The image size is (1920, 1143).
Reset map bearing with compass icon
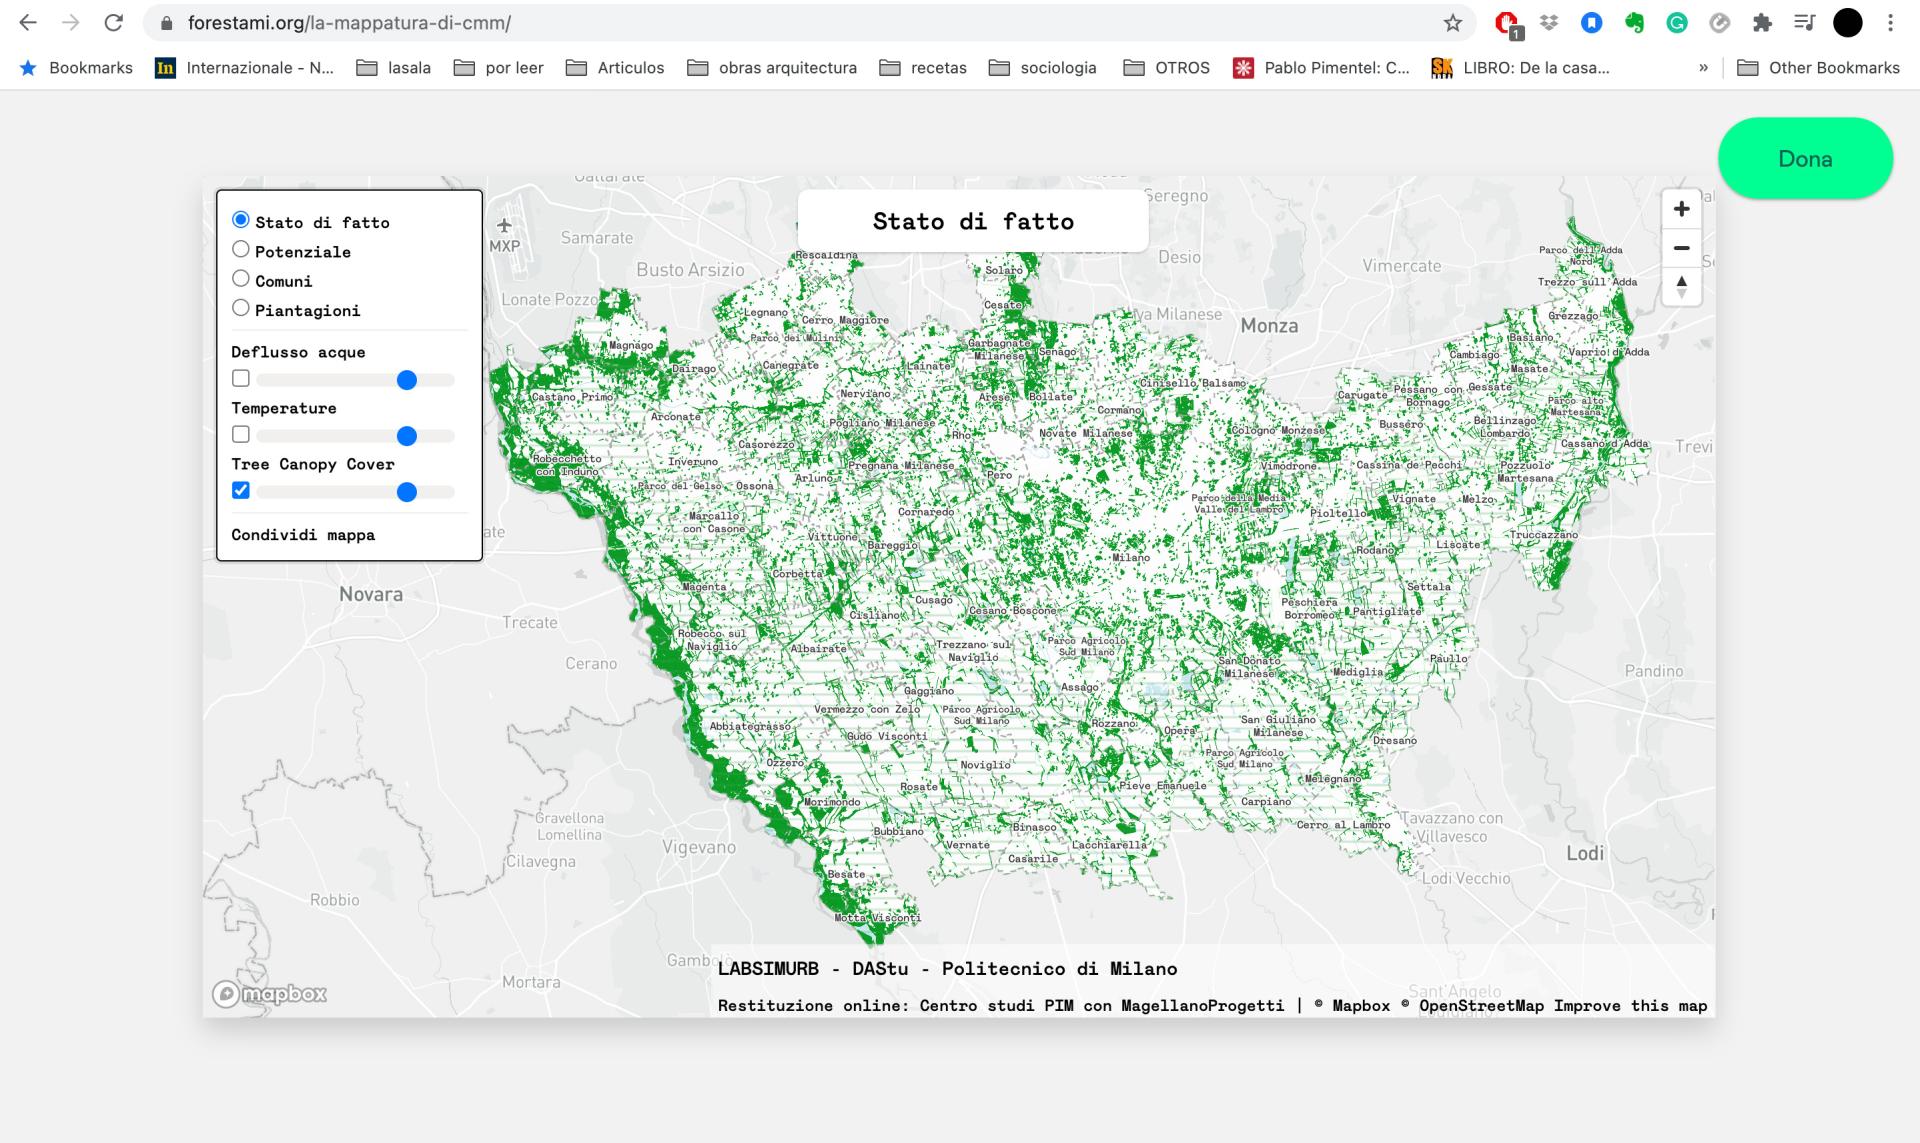[x=1681, y=287]
